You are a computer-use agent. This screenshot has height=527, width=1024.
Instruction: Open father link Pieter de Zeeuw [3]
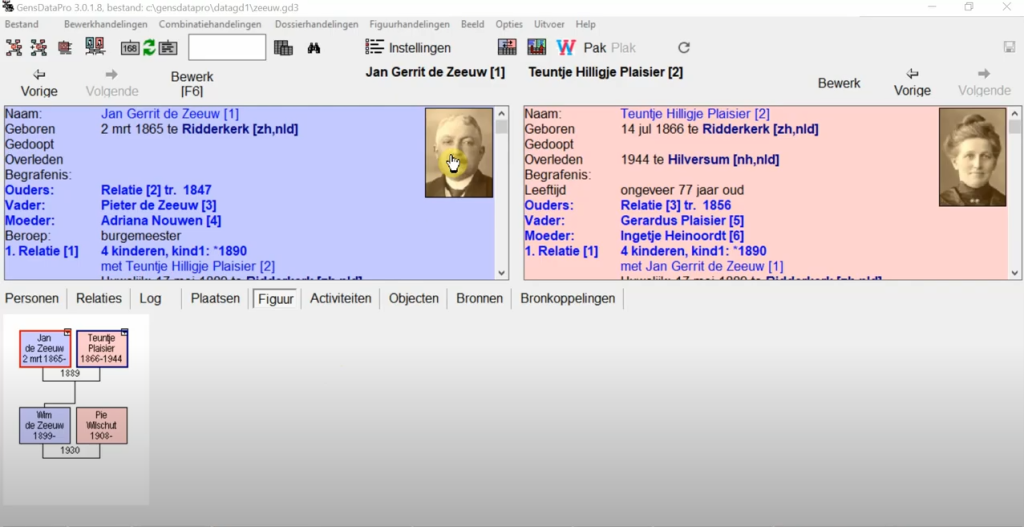(159, 205)
